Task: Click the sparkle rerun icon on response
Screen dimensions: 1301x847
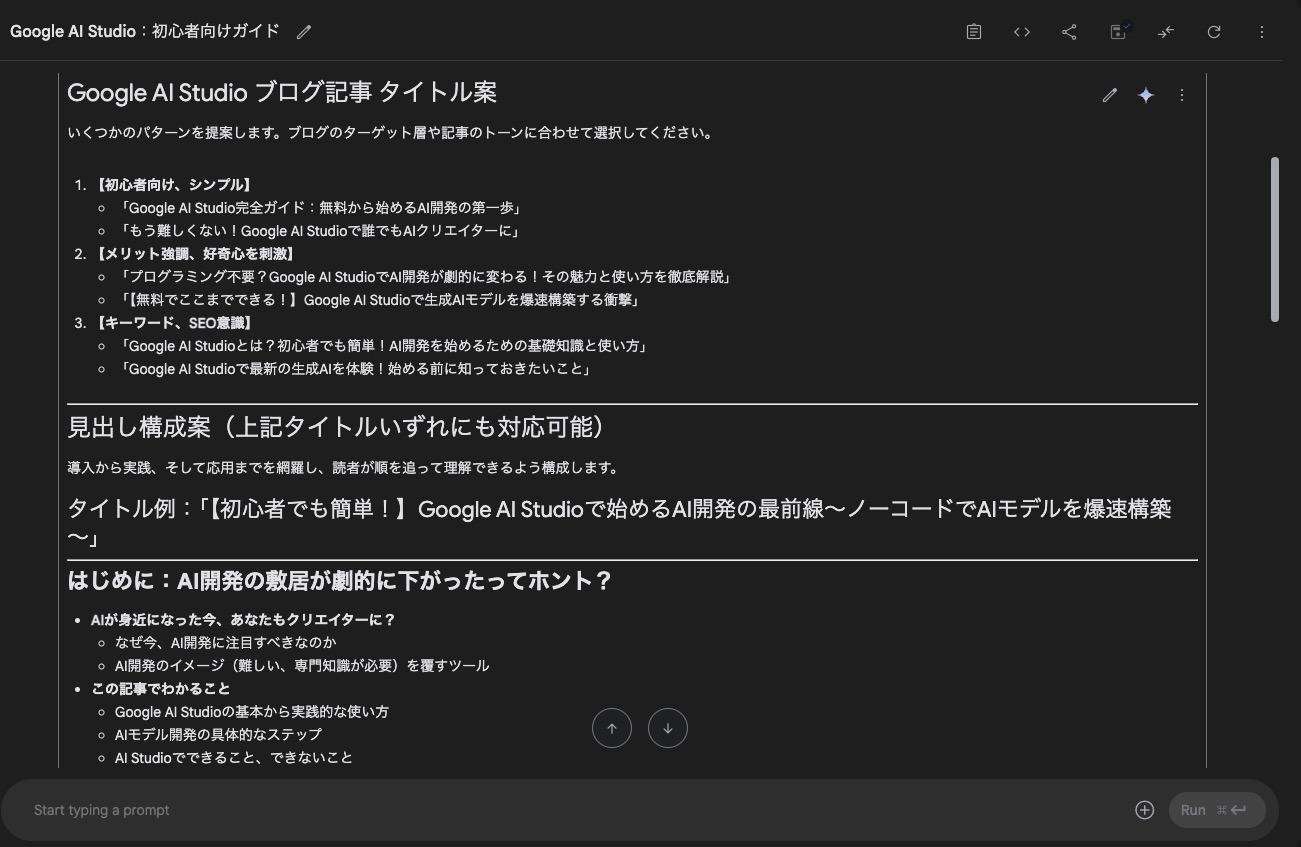Action: pos(1146,95)
